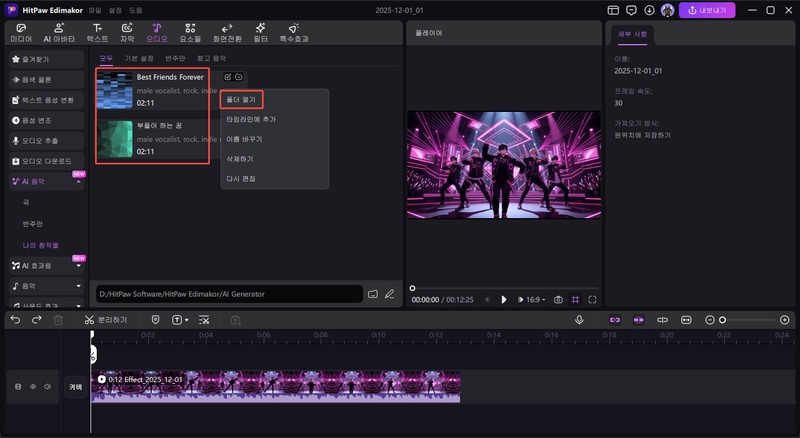
Task: Click the timeline zoom slider handle
Action: pyautogui.click(x=722, y=319)
